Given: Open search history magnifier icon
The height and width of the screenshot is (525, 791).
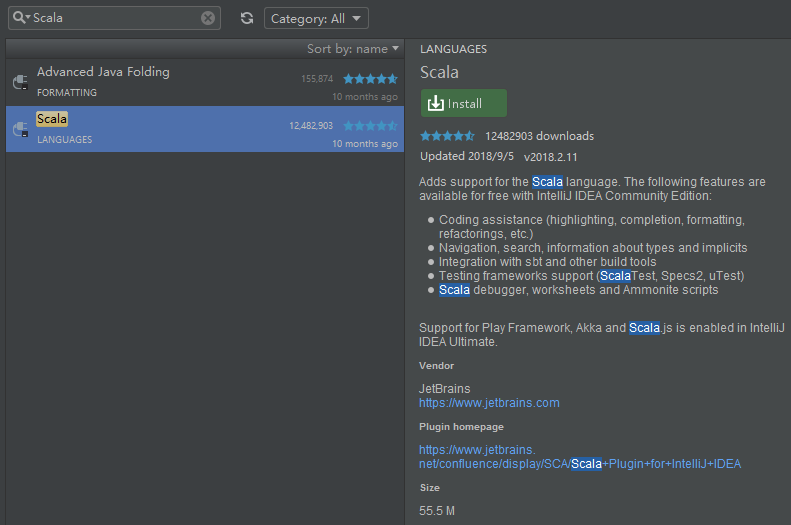Looking at the screenshot, I should 21,18.
